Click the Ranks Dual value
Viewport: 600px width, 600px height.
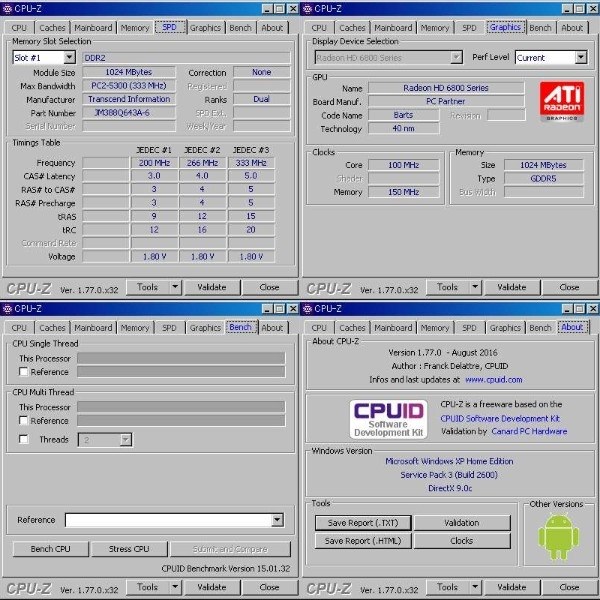261,99
